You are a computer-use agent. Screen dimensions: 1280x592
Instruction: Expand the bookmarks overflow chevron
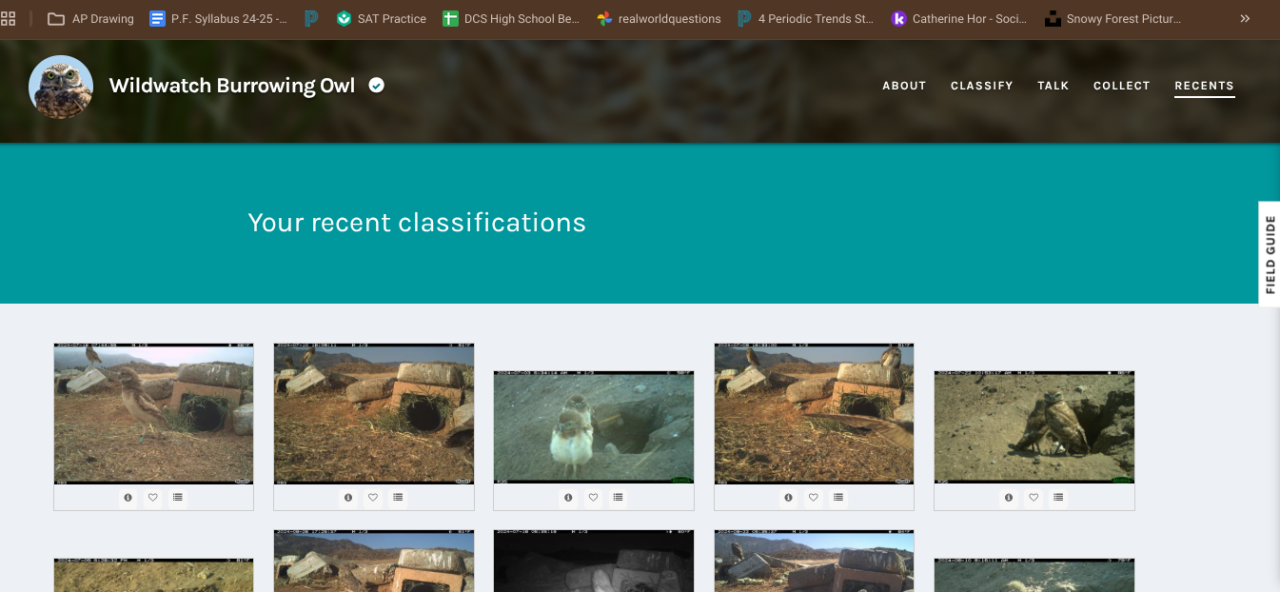pos(1245,18)
